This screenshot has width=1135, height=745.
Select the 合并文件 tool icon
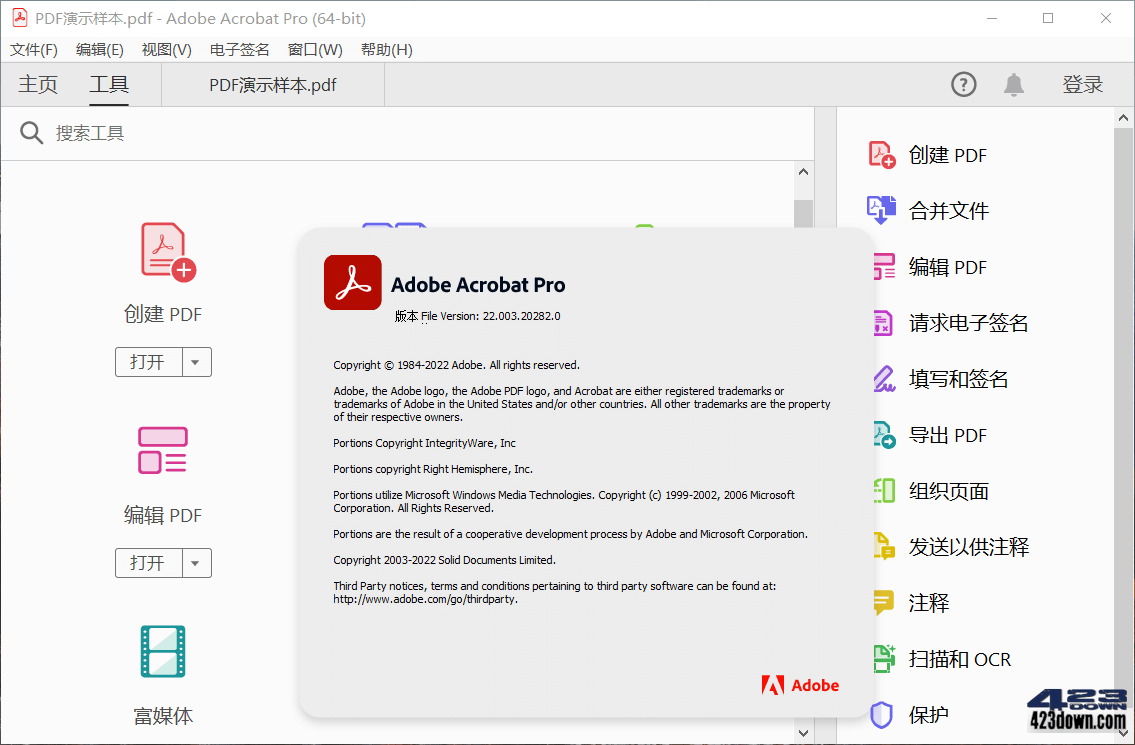[x=881, y=210]
